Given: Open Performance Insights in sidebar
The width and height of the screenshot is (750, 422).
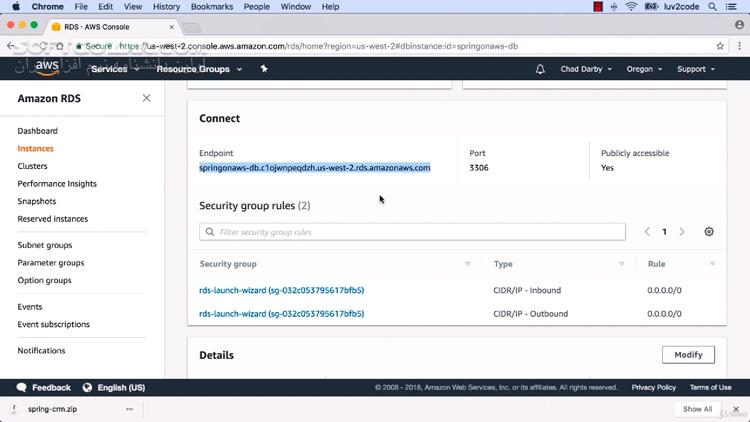Looking at the screenshot, I should 57,184.
